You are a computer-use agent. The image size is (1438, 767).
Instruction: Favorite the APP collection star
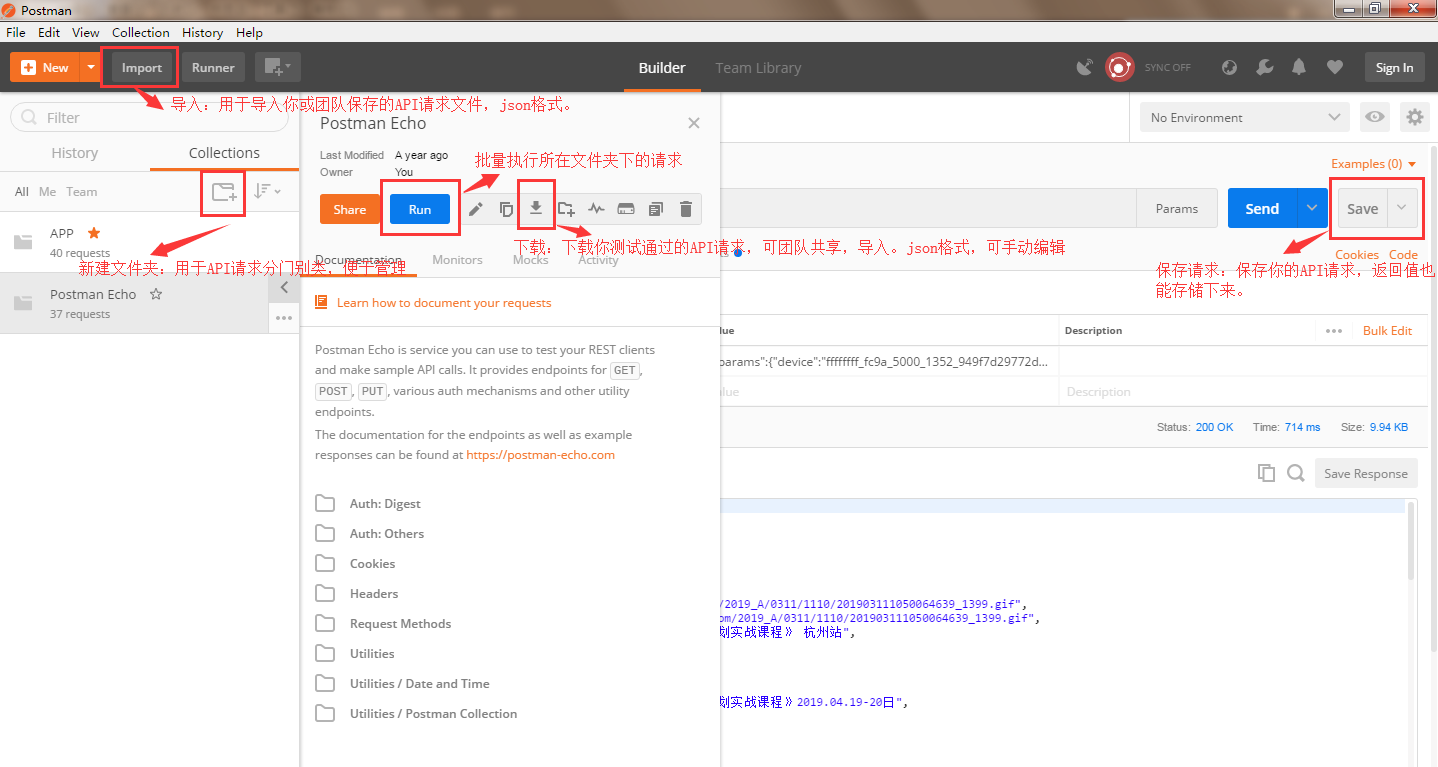tap(96, 232)
